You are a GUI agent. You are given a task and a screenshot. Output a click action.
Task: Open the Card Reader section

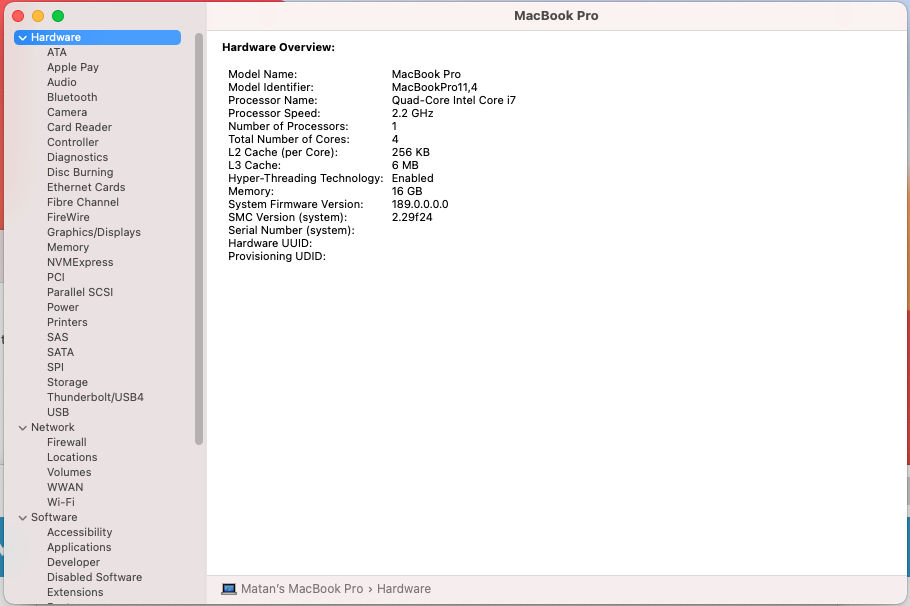pyautogui.click(x=80, y=127)
